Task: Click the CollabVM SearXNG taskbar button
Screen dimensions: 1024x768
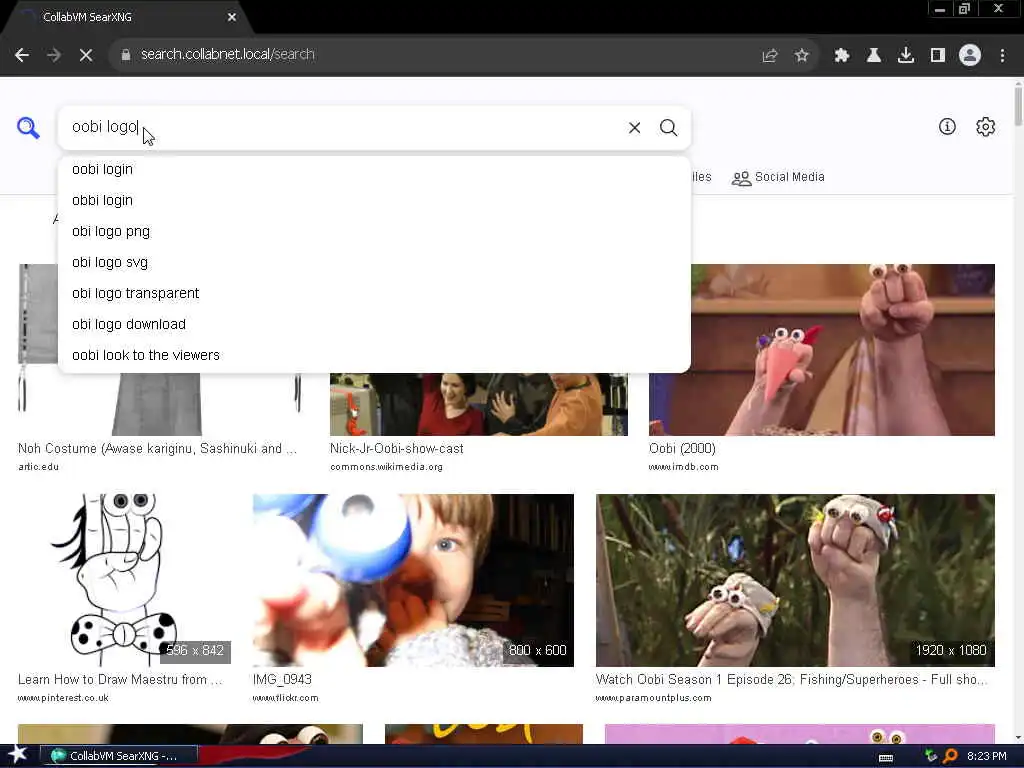Action: click(119, 756)
